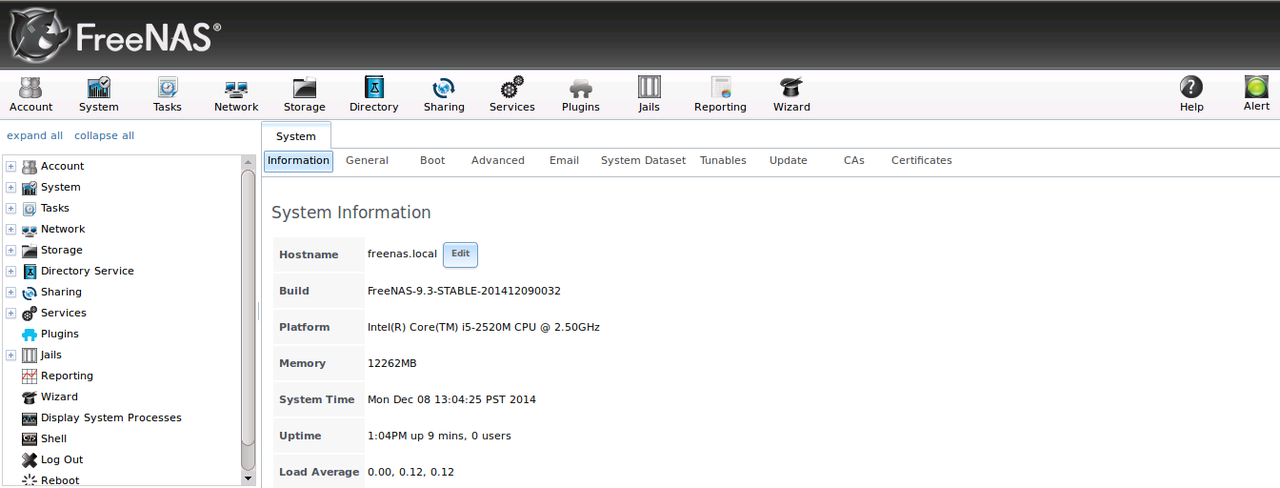Open Services from the top toolbar

512,94
